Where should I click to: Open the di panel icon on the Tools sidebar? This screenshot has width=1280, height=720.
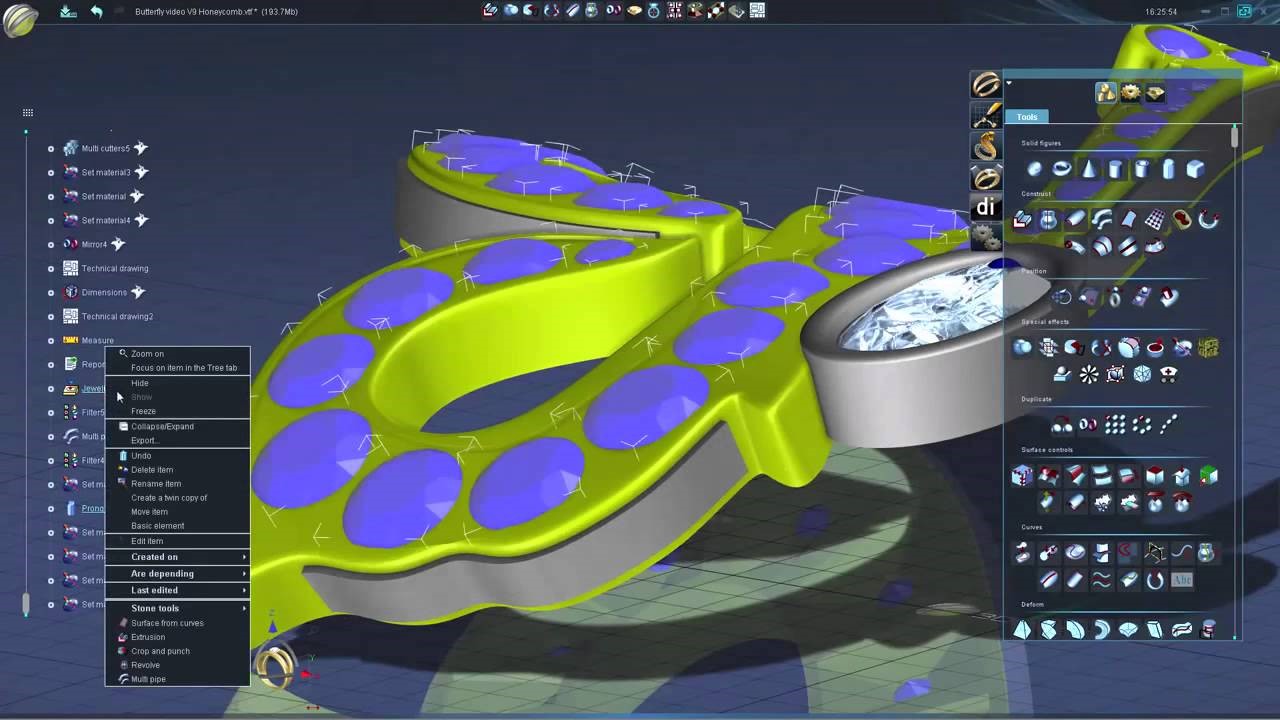pyautogui.click(x=986, y=207)
